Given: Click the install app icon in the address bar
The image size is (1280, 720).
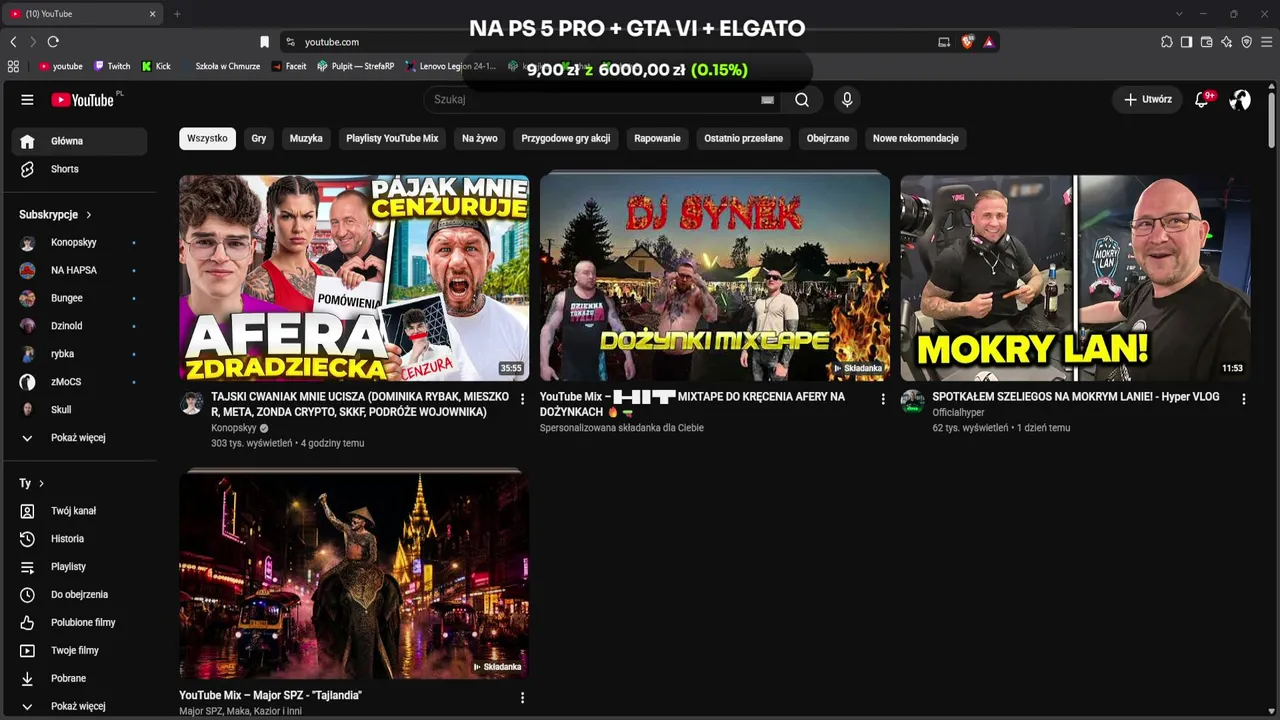Looking at the screenshot, I should point(944,42).
